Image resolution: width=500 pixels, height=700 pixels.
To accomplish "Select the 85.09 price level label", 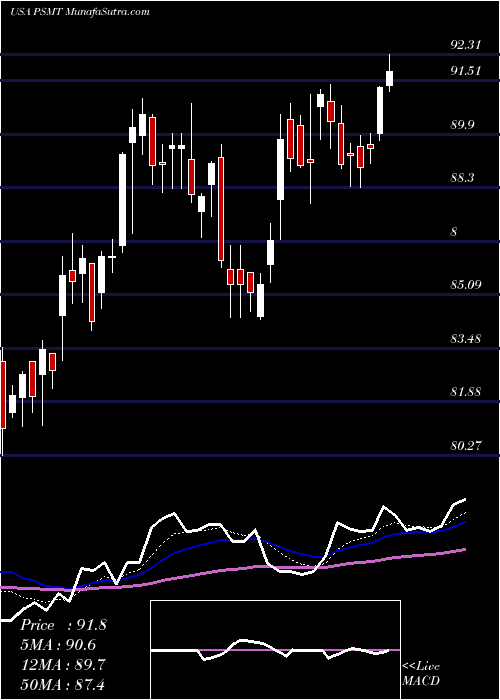I will pyautogui.click(x=466, y=284).
